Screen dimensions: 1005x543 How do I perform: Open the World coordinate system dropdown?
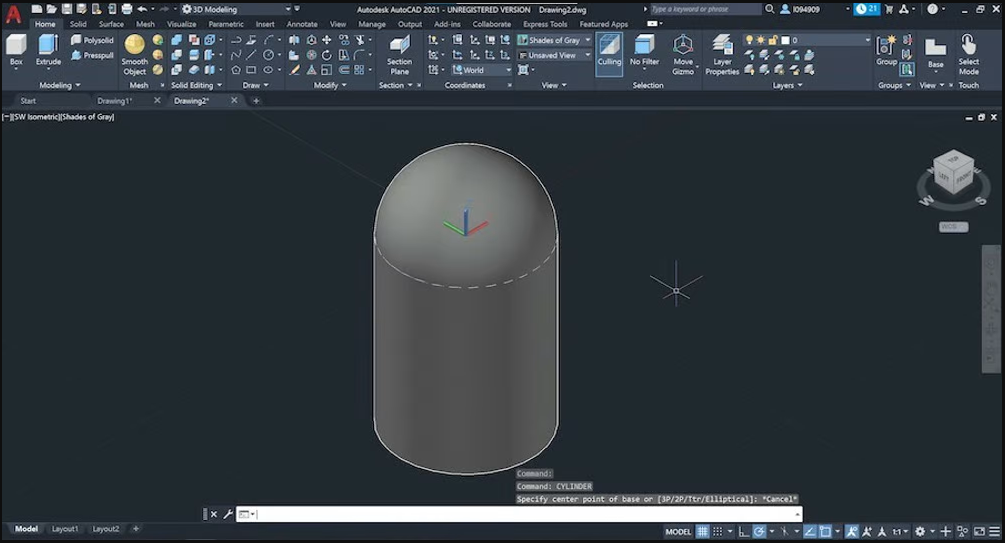(481, 70)
